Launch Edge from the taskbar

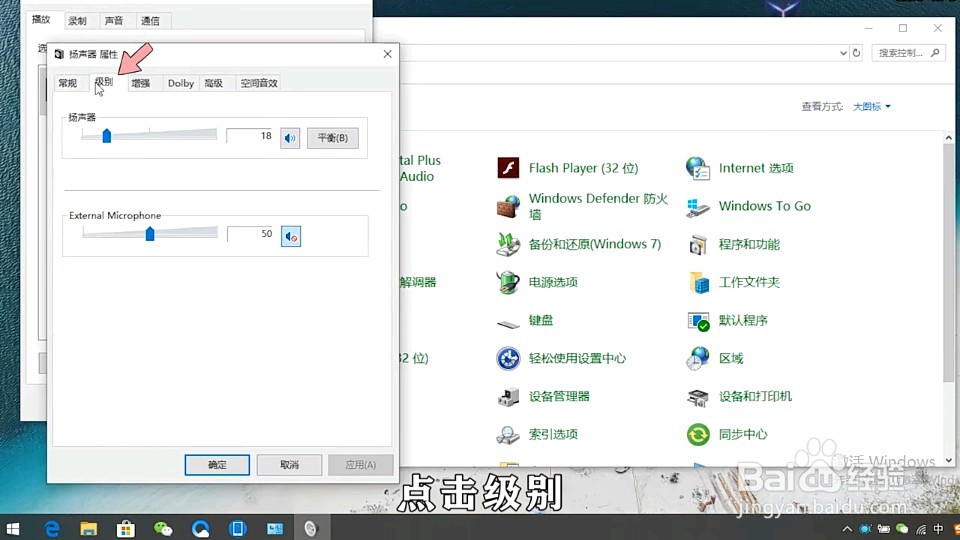coord(52,528)
